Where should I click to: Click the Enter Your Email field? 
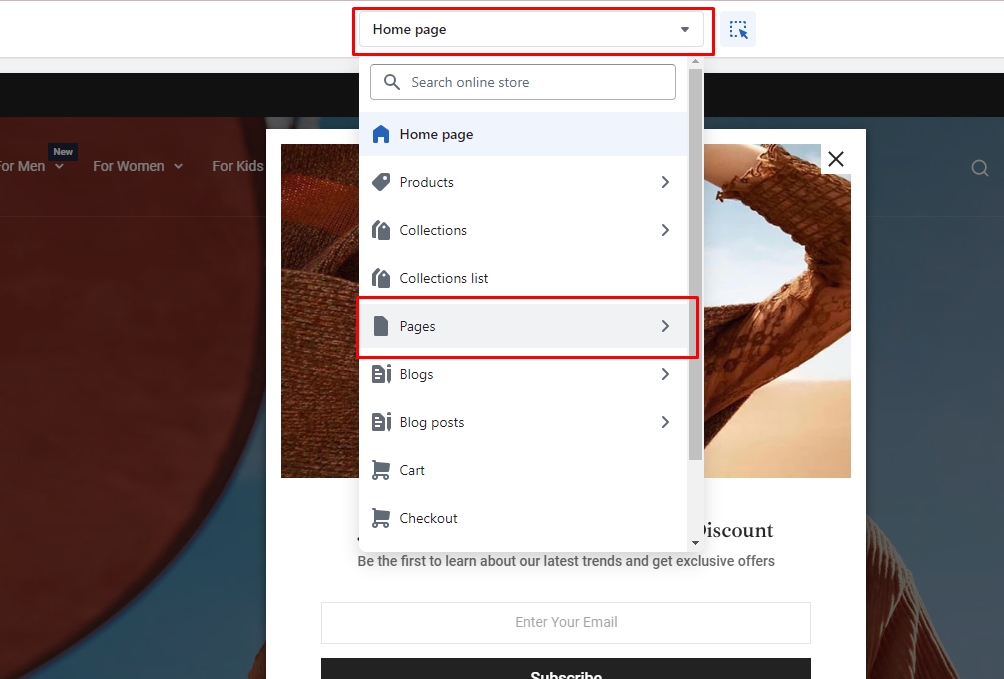(x=566, y=622)
